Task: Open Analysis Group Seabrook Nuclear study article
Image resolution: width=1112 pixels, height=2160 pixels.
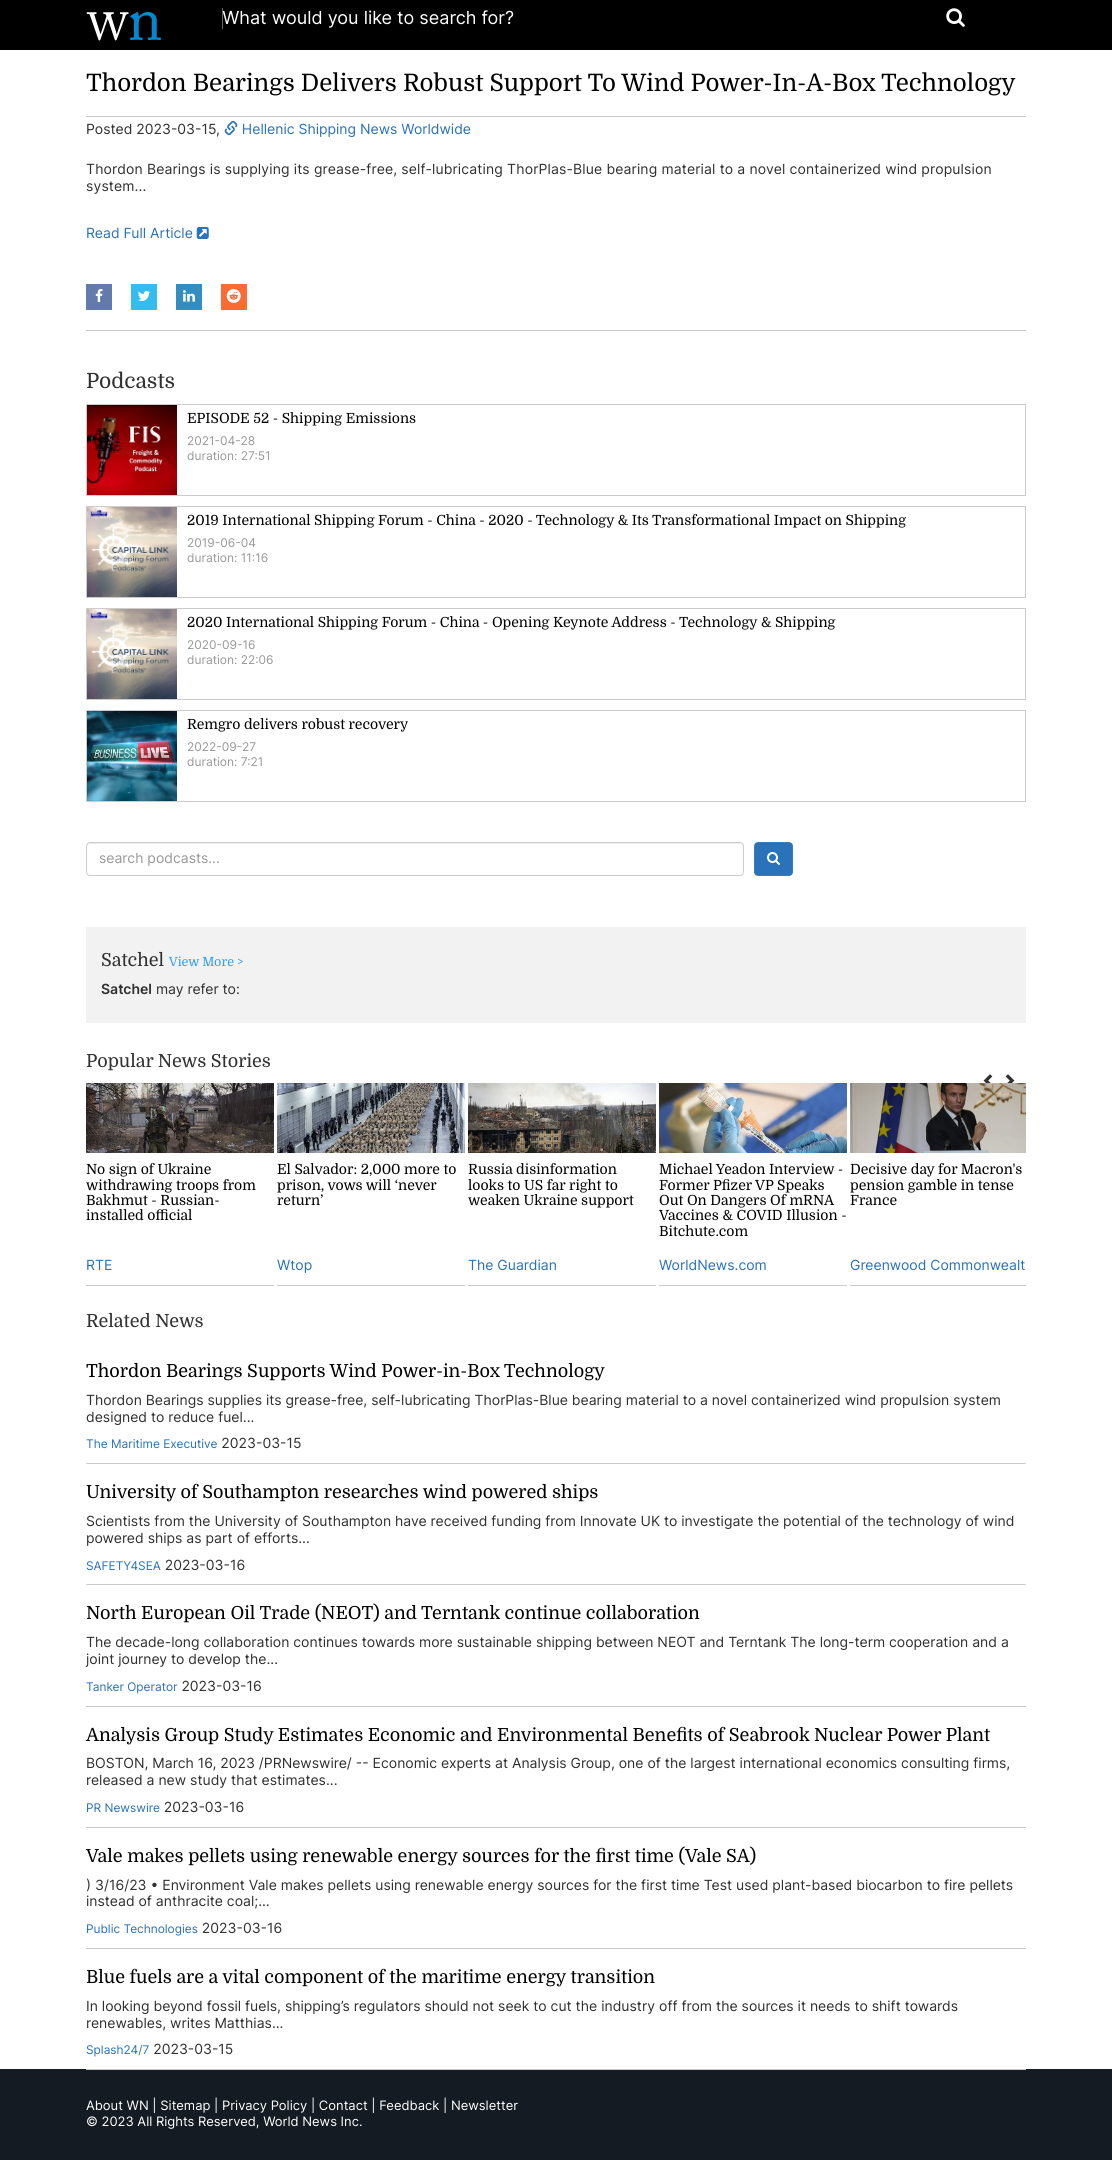Action: pyautogui.click(x=538, y=1734)
